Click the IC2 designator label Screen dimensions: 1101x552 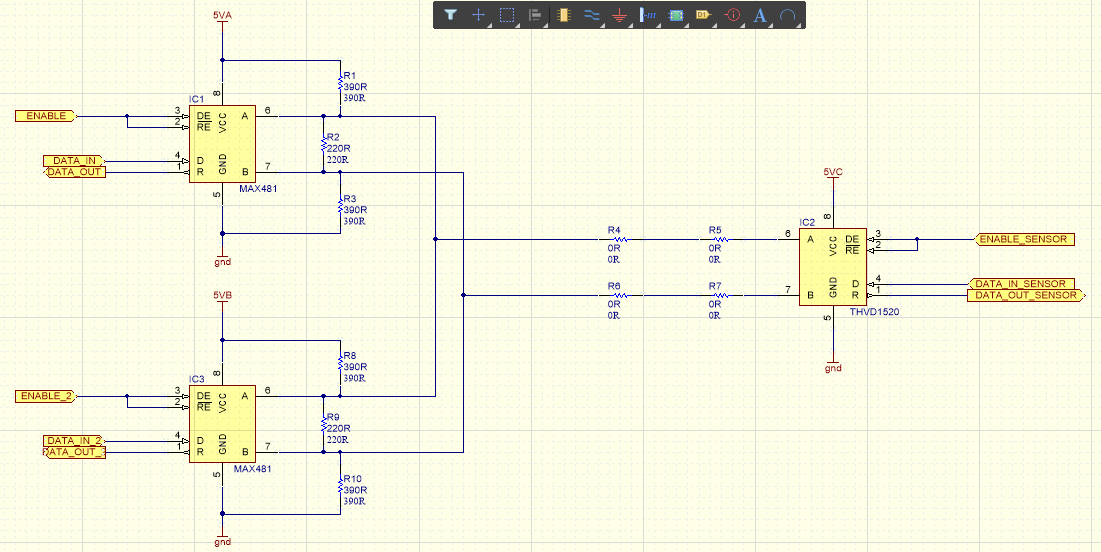pyautogui.click(x=807, y=222)
